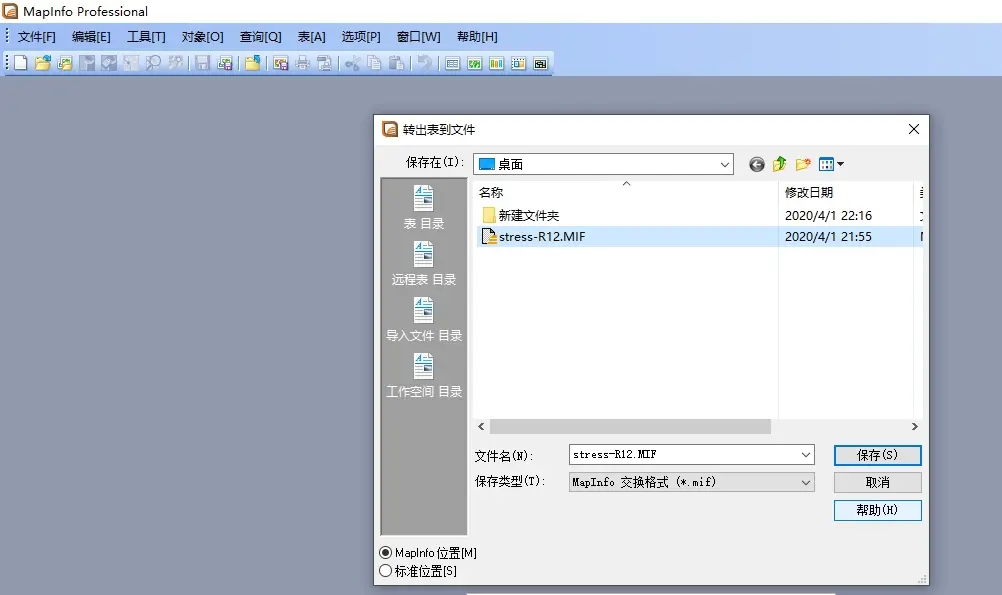Open the 编辑[E] menu
The width and height of the screenshot is (1002, 595).
91,36
